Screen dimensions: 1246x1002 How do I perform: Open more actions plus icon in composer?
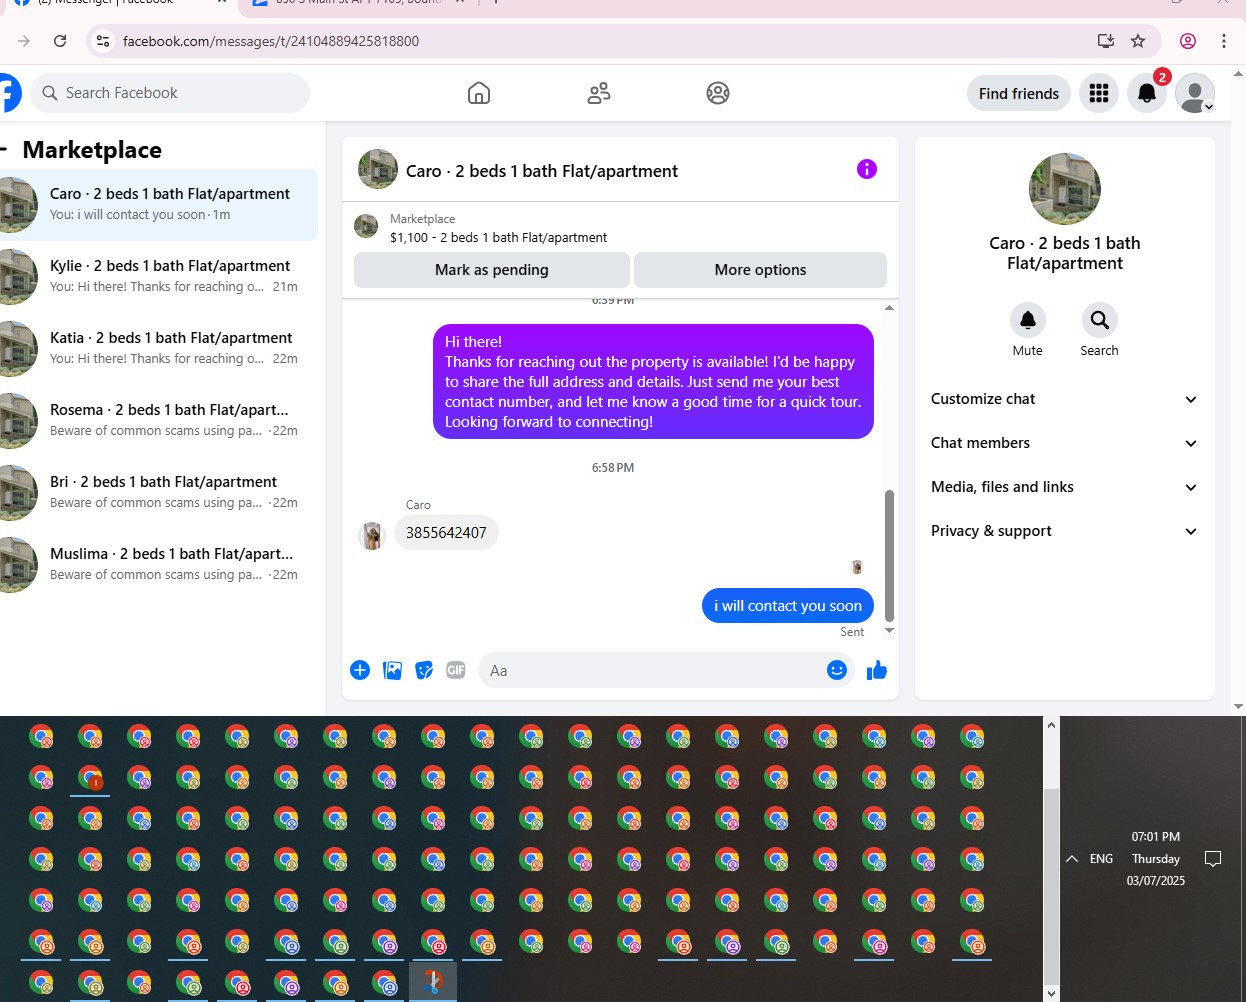click(x=360, y=670)
